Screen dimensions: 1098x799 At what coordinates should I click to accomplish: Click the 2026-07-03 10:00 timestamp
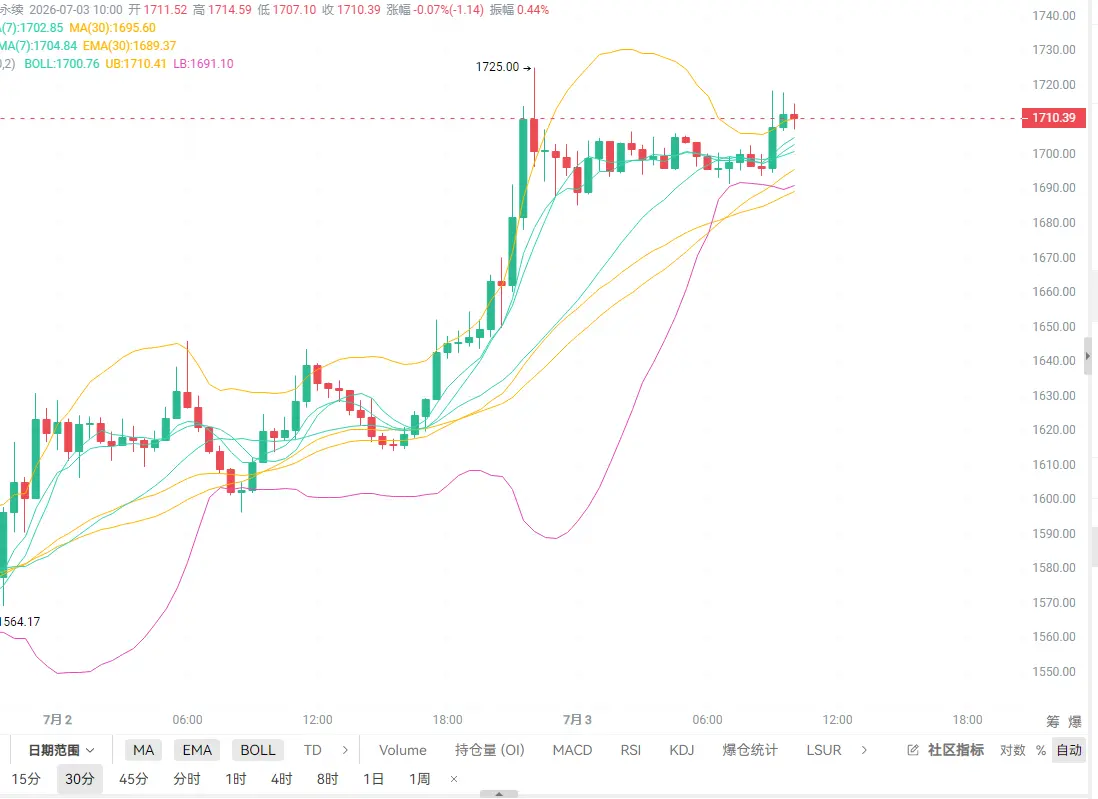76,10
